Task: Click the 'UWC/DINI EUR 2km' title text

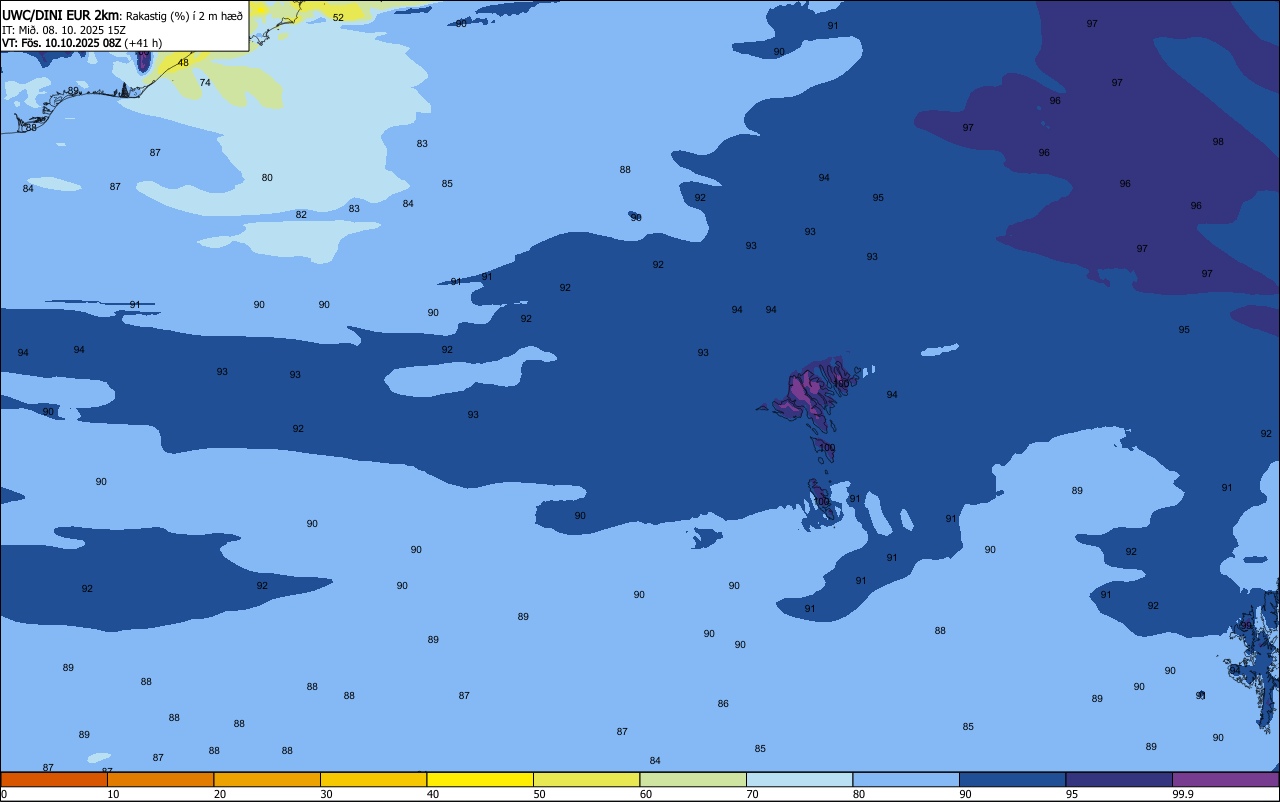Action: tap(60, 15)
